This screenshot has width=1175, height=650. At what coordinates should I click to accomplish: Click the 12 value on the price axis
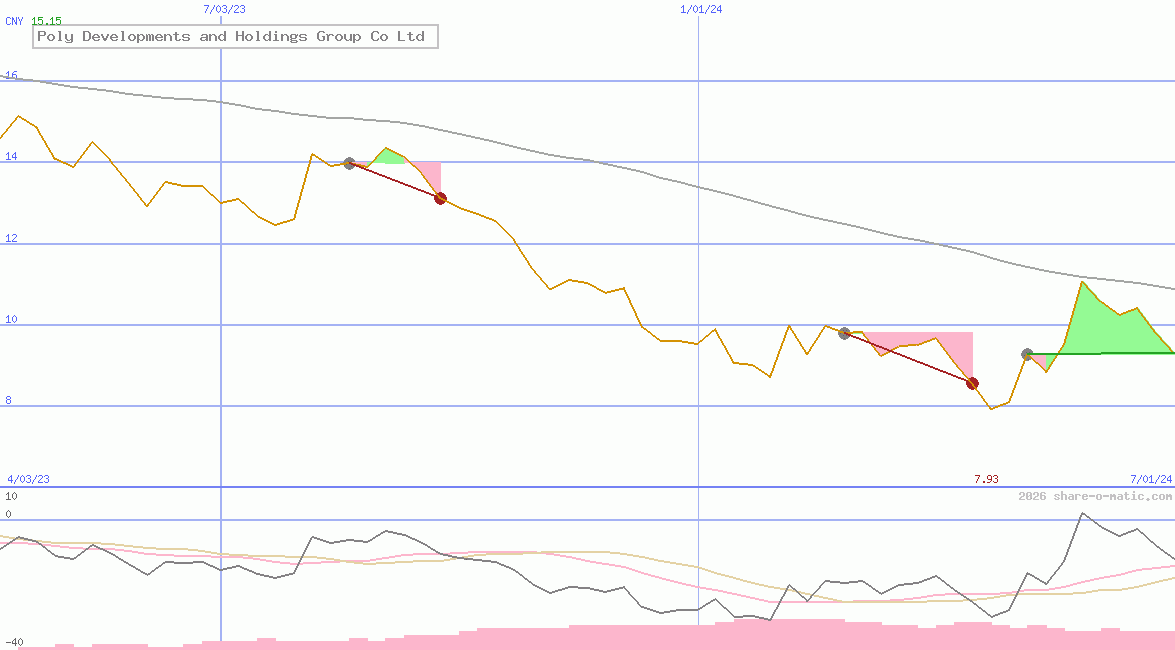pos(11,238)
